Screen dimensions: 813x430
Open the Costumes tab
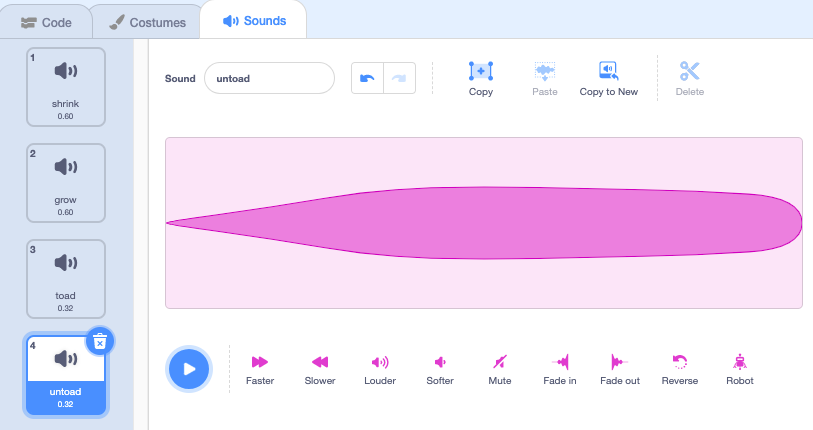[x=147, y=22]
